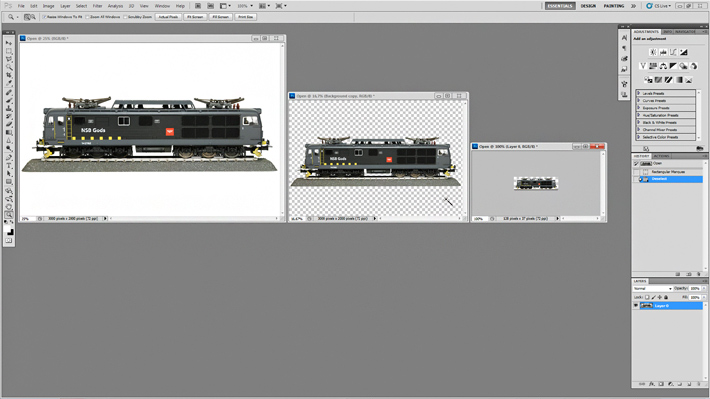Screen dimensions: 710x399
Task: Select the Layer 0 thumbnail
Action: [x=646, y=306]
